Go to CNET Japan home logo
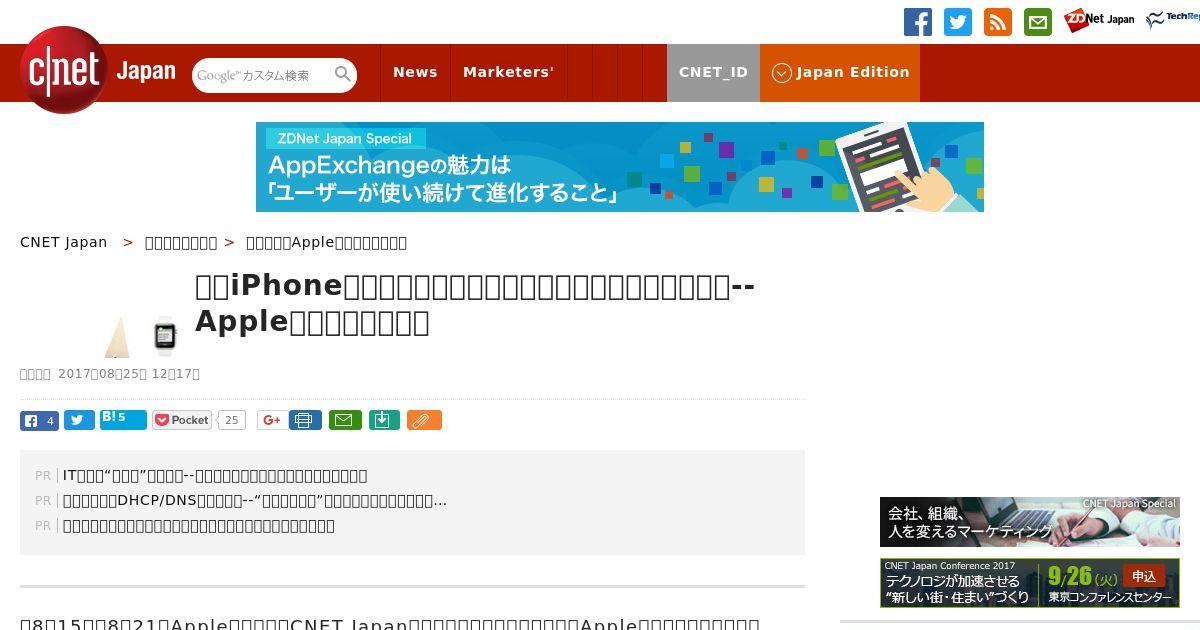This screenshot has width=1200, height=630. (x=98, y=71)
